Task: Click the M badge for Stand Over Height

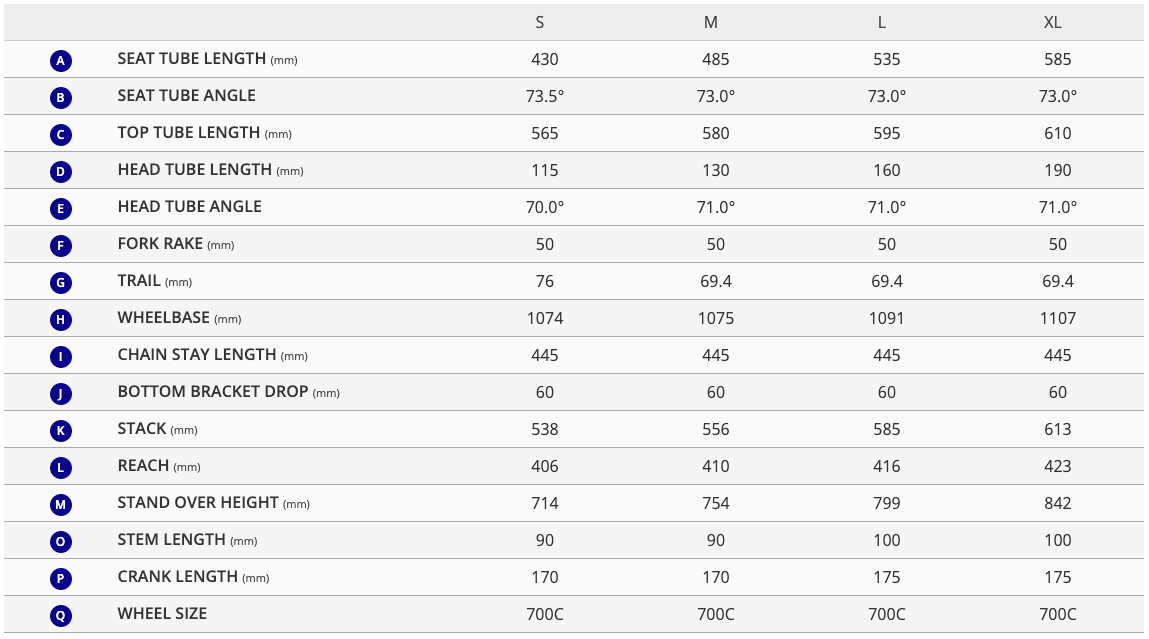Action: pyautogui.click(x=61, y=504)
